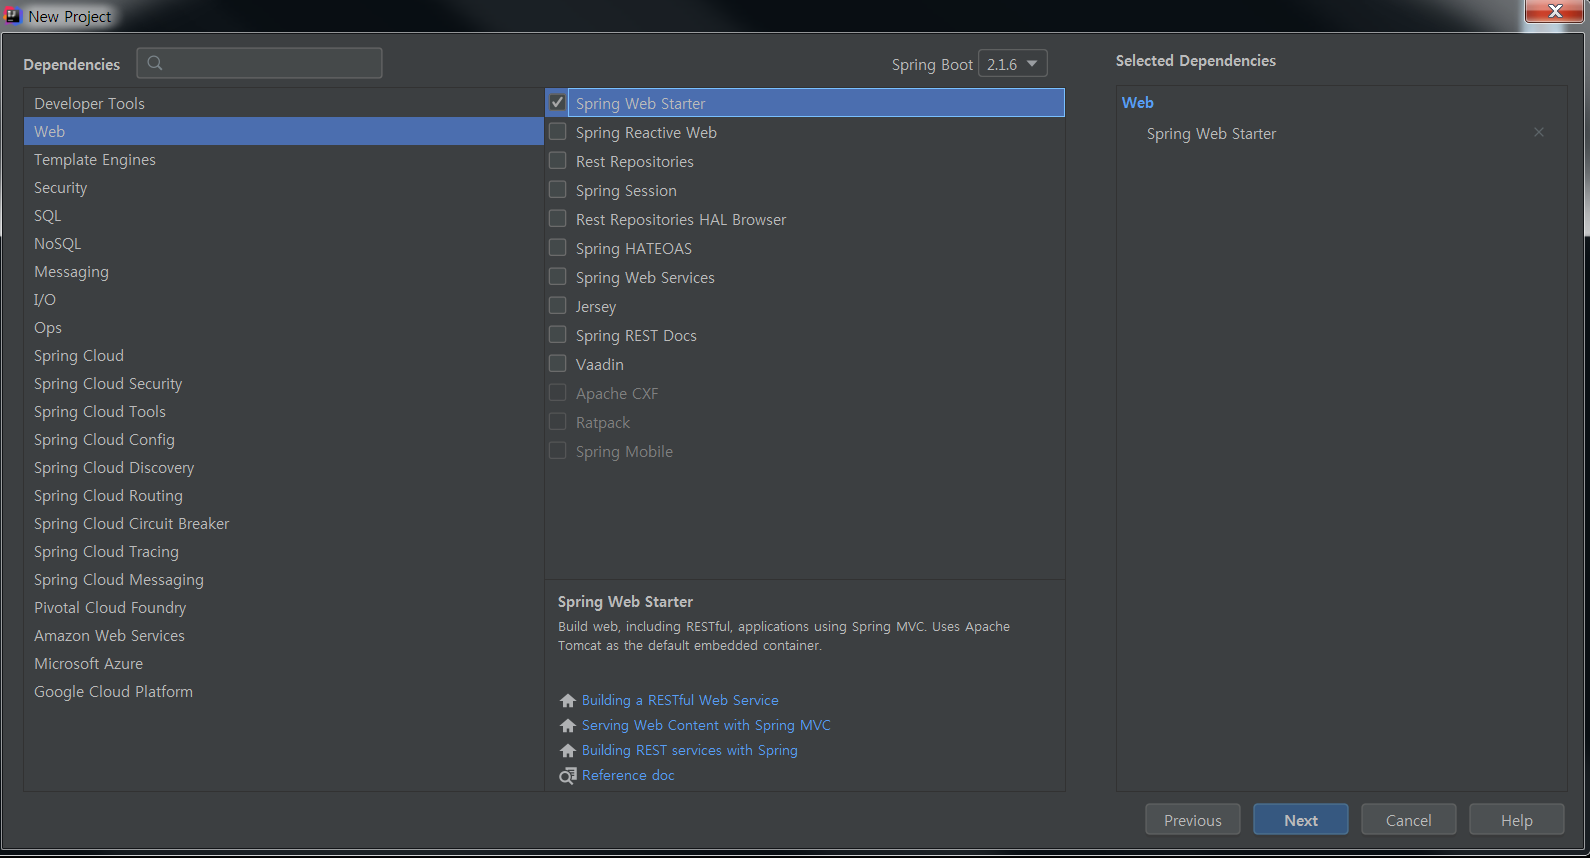Select the SQL category
This screenshot has width=1590, height=858.
[284, 215]
